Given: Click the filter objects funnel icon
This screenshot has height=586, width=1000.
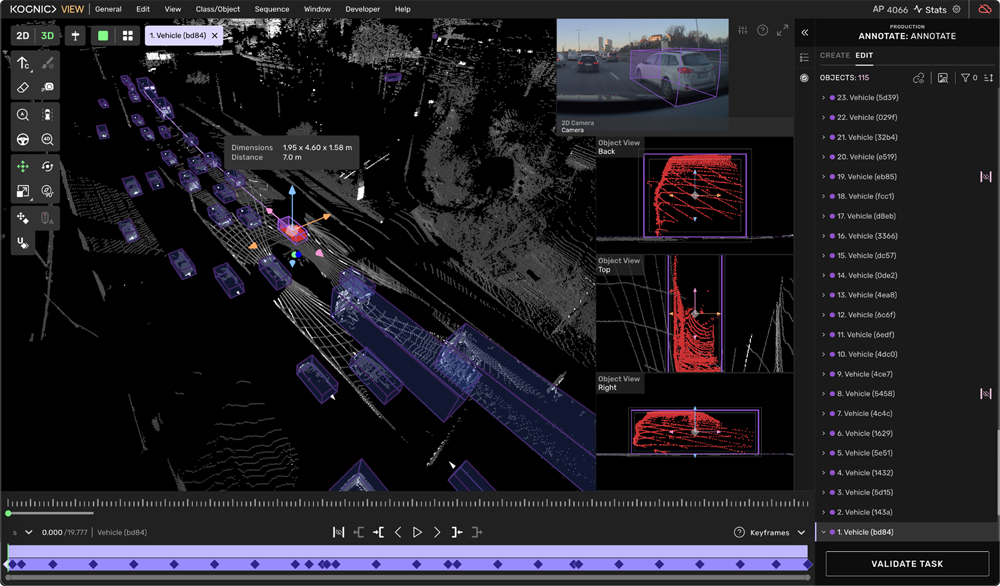Looking at the screenshot, I should pos(965,78).
